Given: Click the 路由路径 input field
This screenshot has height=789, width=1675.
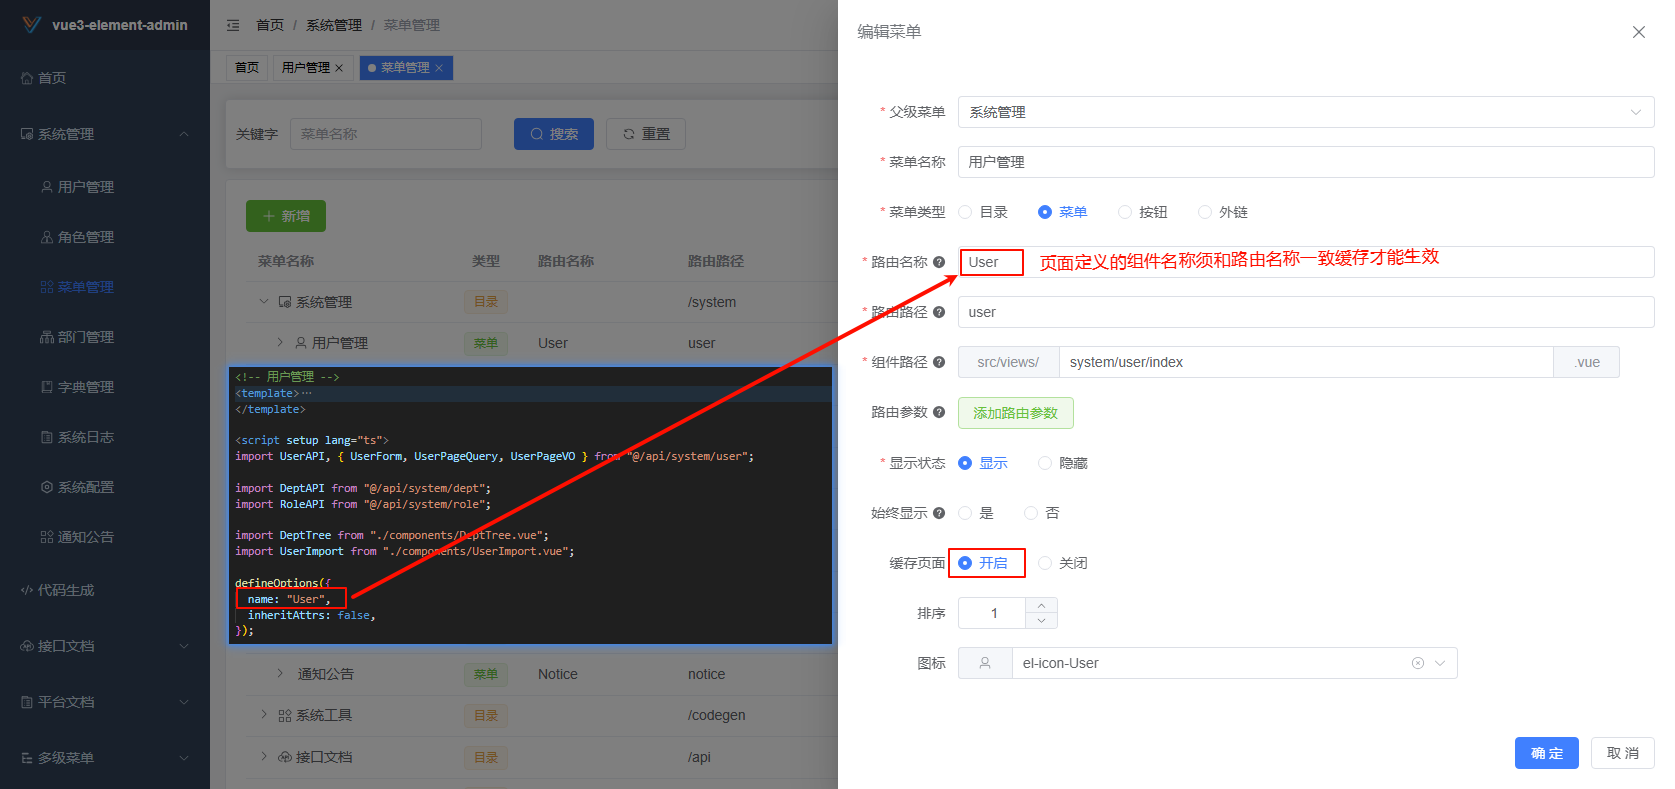Looking at the screenshot, I should coord(1305,312).
